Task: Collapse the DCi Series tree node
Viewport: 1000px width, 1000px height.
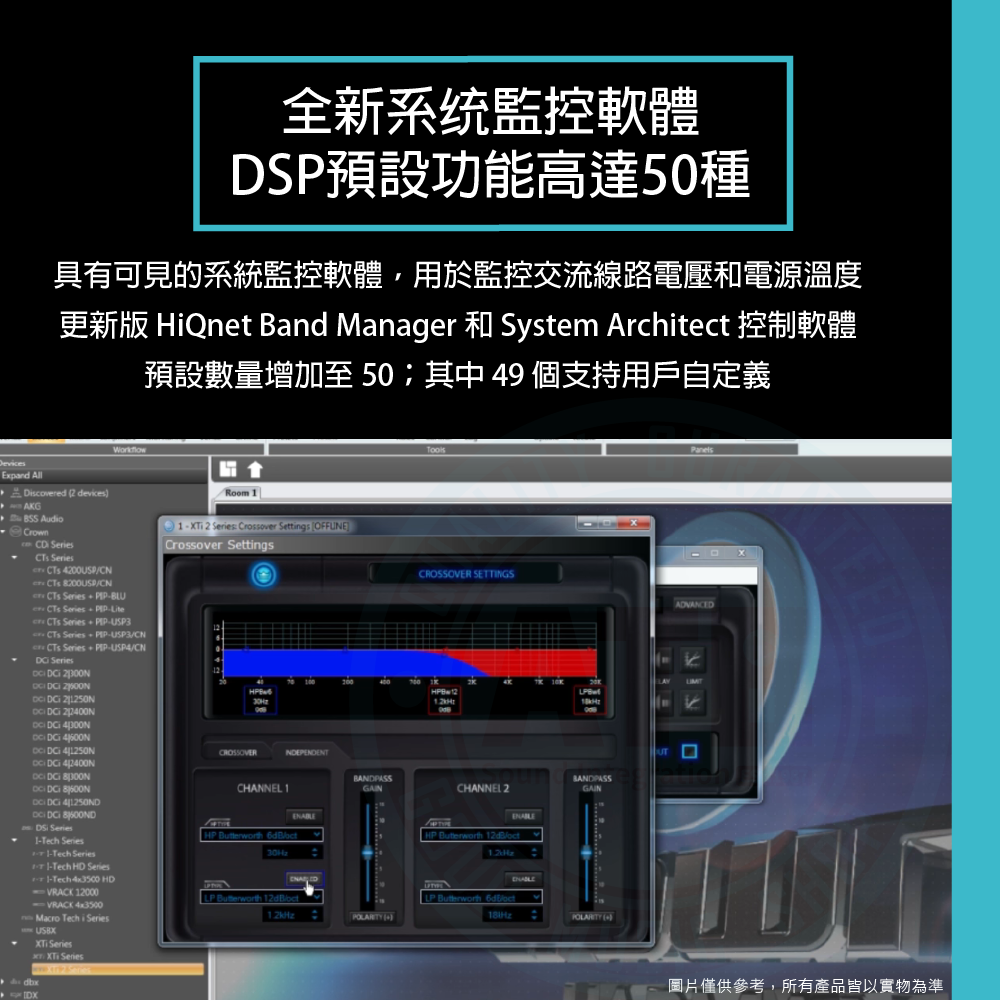Action: [15, 660]
